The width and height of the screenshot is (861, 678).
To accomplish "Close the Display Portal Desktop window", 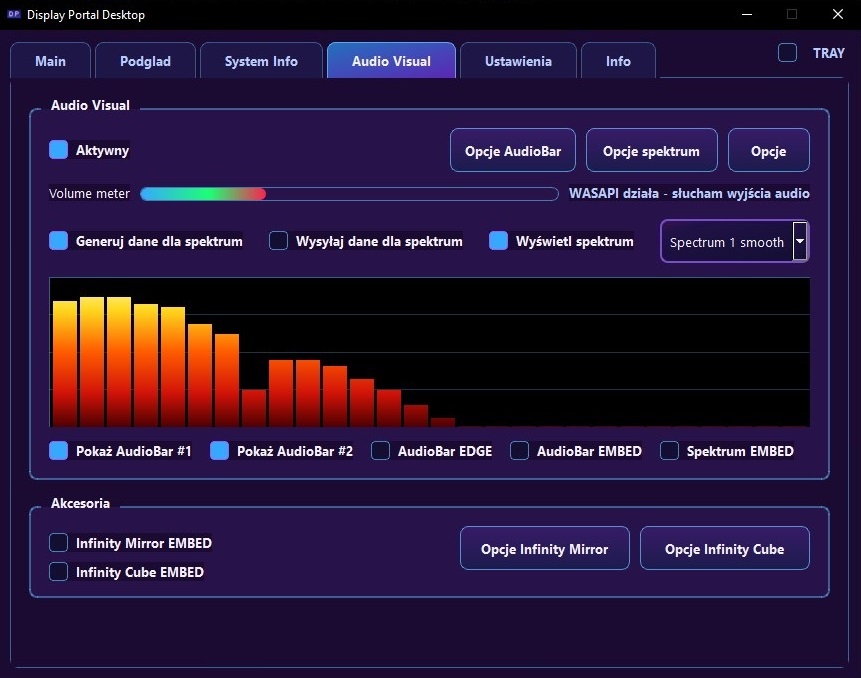I will point(837,14).
